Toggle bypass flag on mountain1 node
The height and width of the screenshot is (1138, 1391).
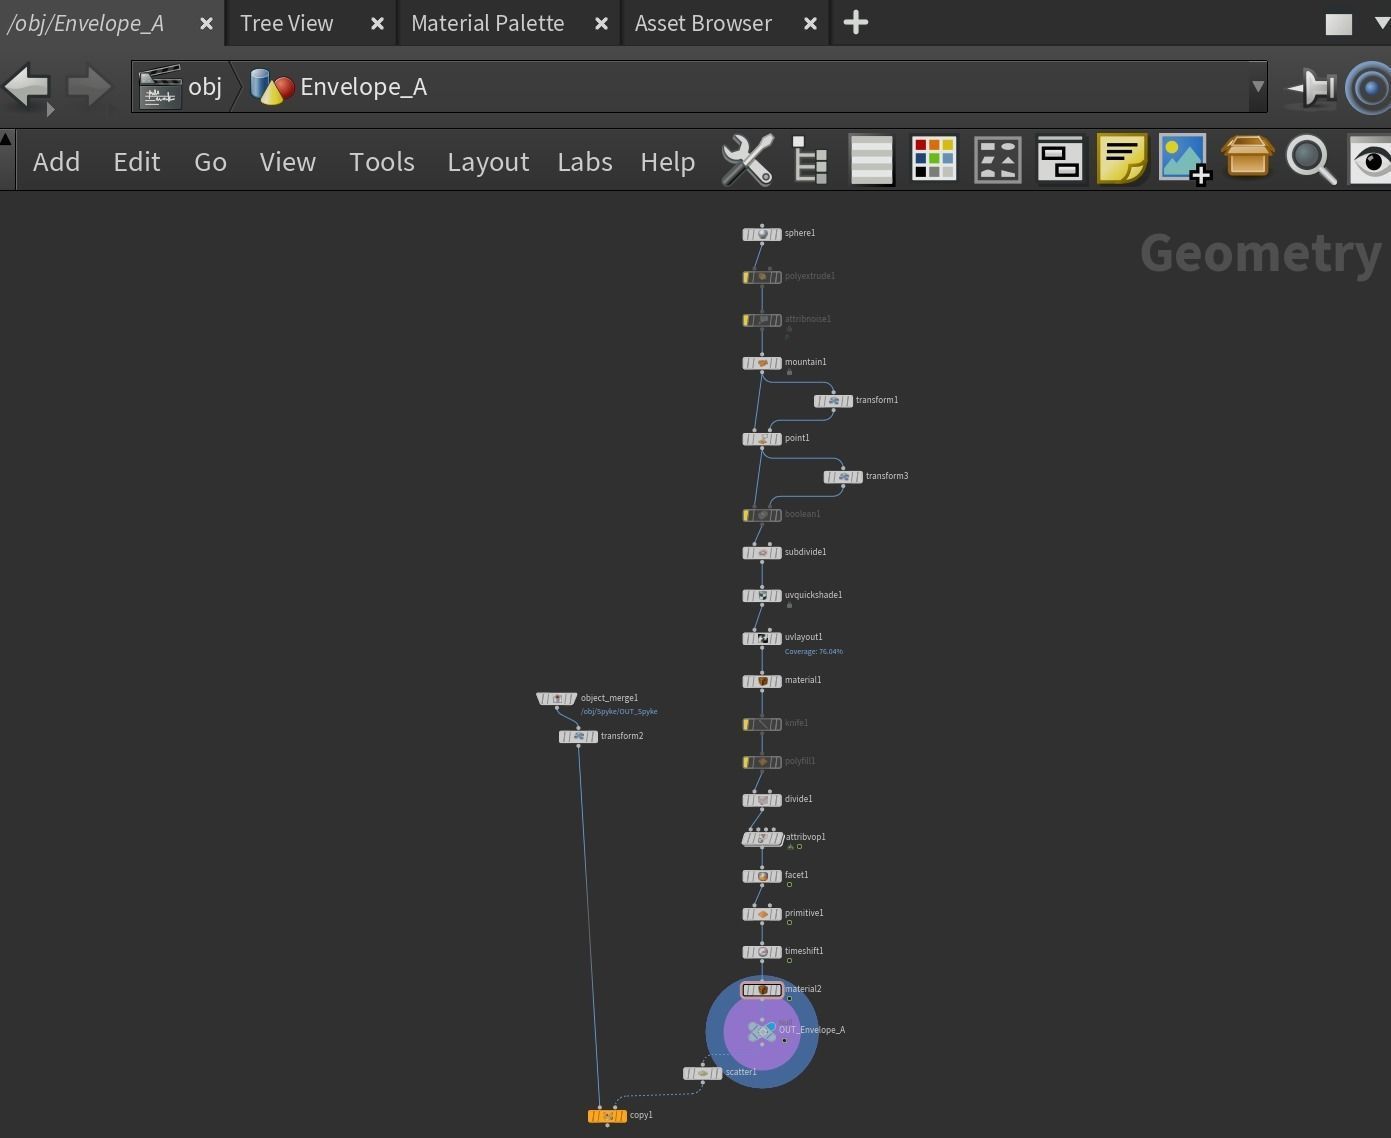[747, 362]
